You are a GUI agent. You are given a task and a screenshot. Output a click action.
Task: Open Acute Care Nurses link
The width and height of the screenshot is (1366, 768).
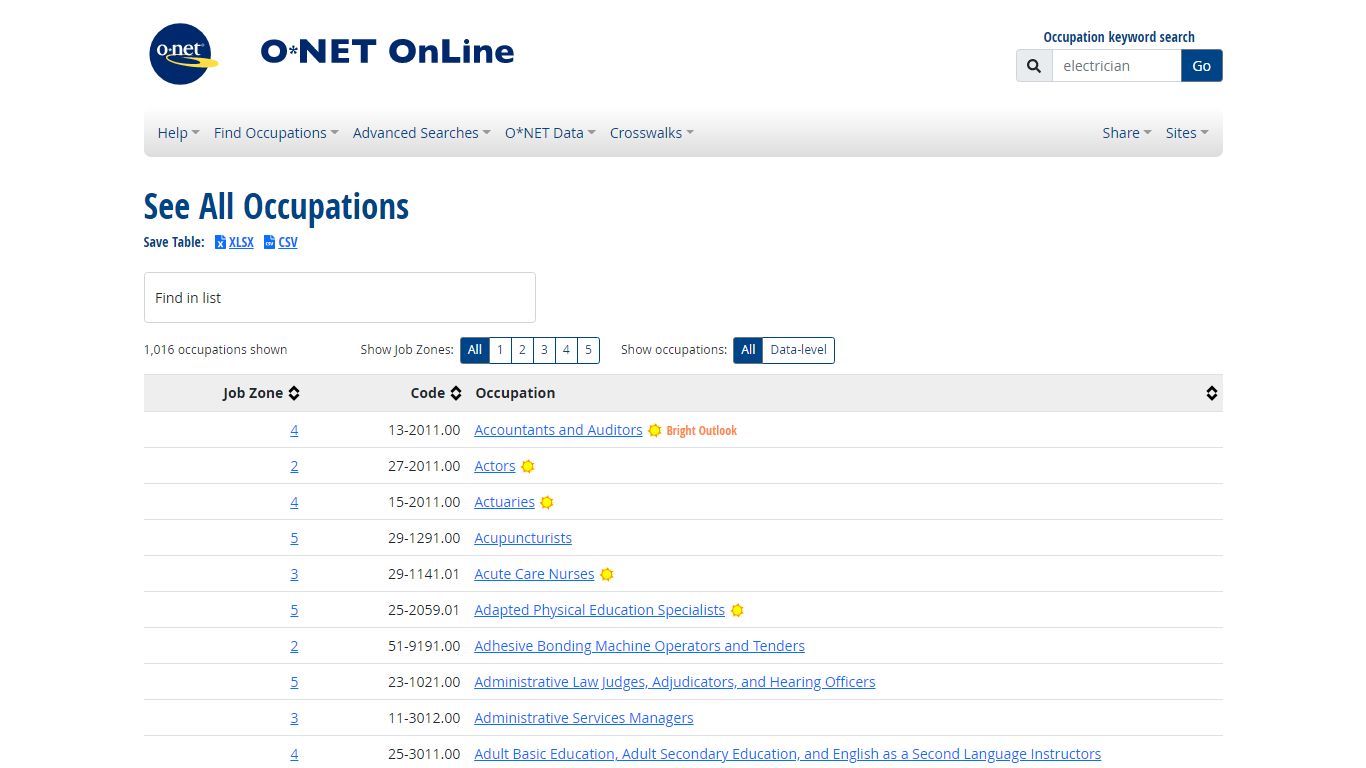click(x=534, y=574)
